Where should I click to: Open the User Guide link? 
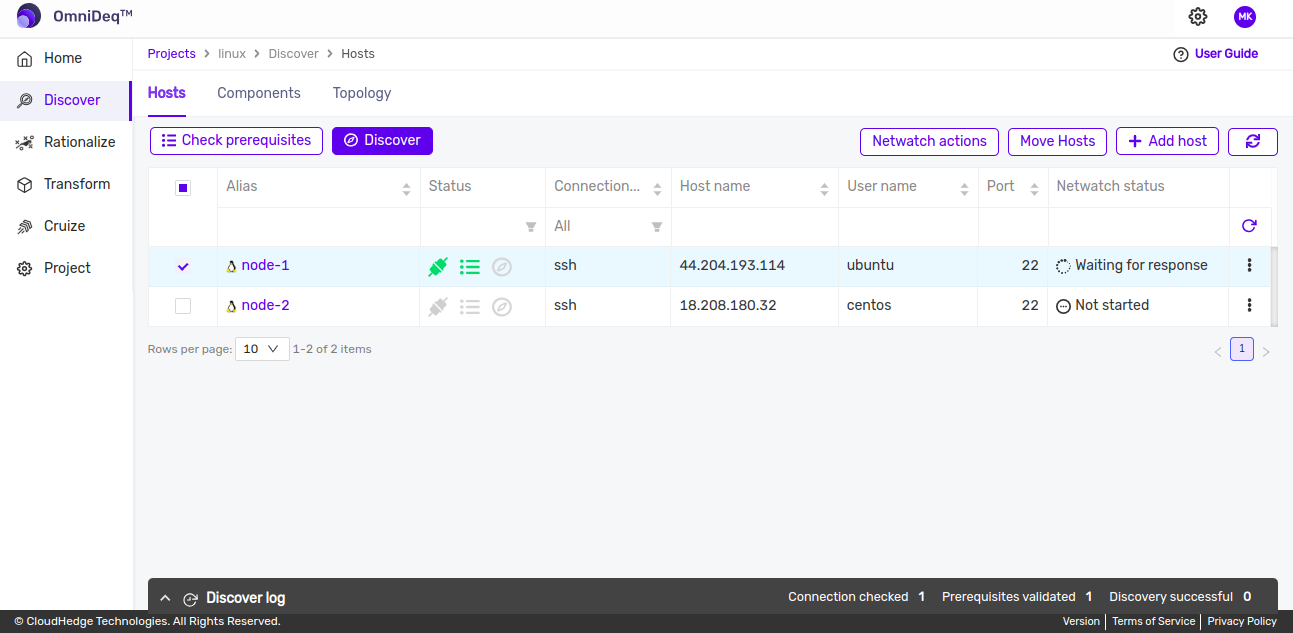coord(1216,54)
